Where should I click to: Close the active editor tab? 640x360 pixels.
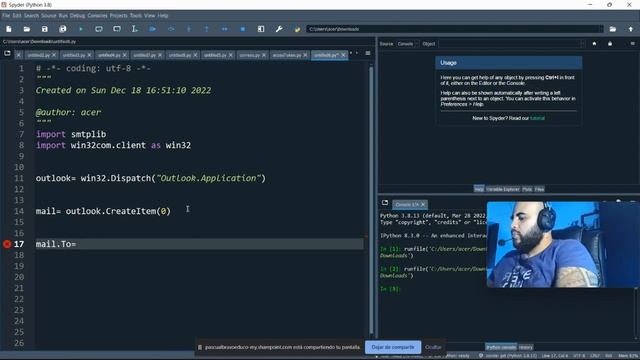(343, 55)
